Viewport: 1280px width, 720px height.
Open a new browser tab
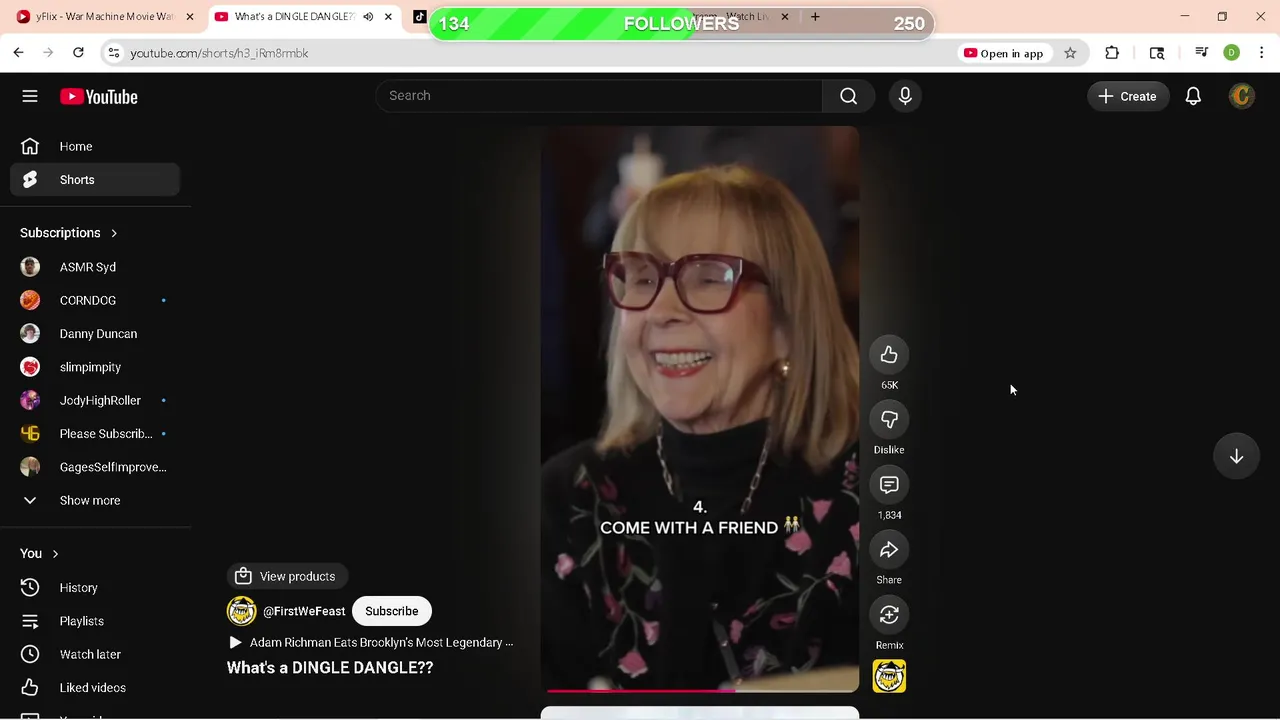[815, 17]
